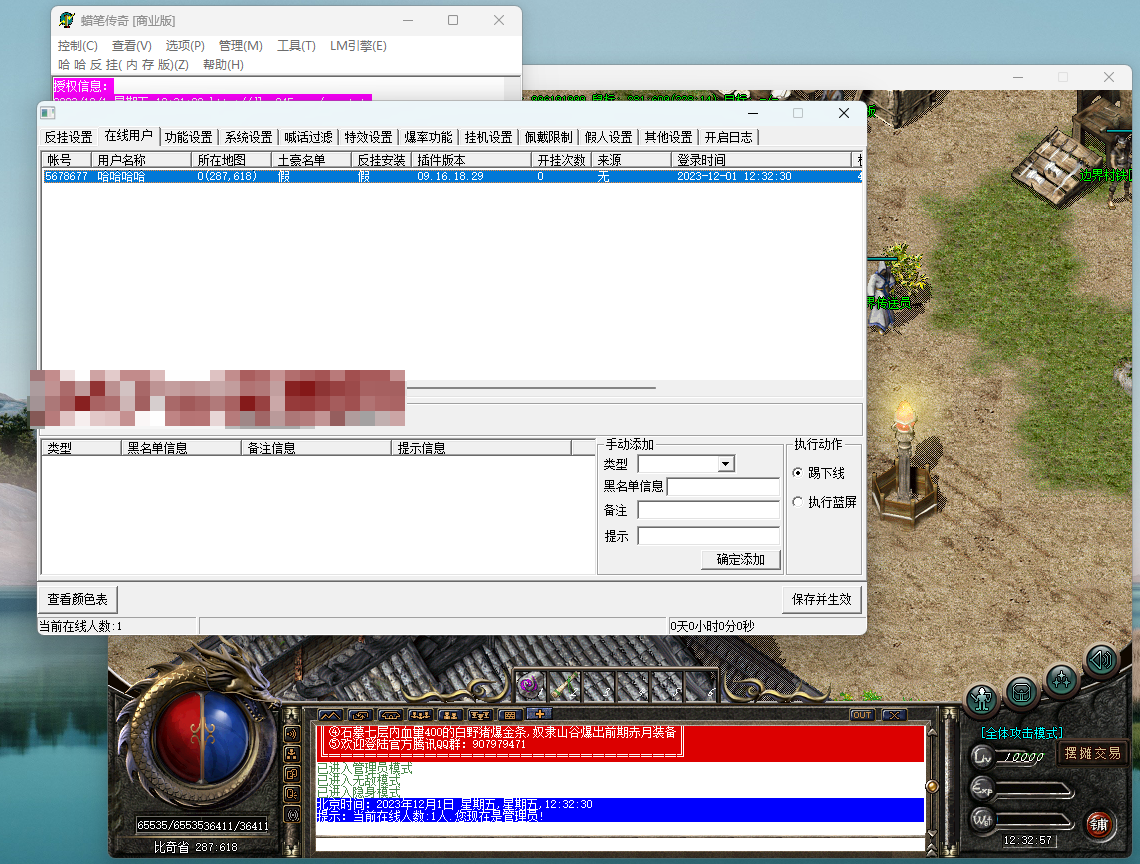Click the 确定添加 button
Viewport: 1140px width, 864px height.
pyautogui.click(x=741, y=559)
